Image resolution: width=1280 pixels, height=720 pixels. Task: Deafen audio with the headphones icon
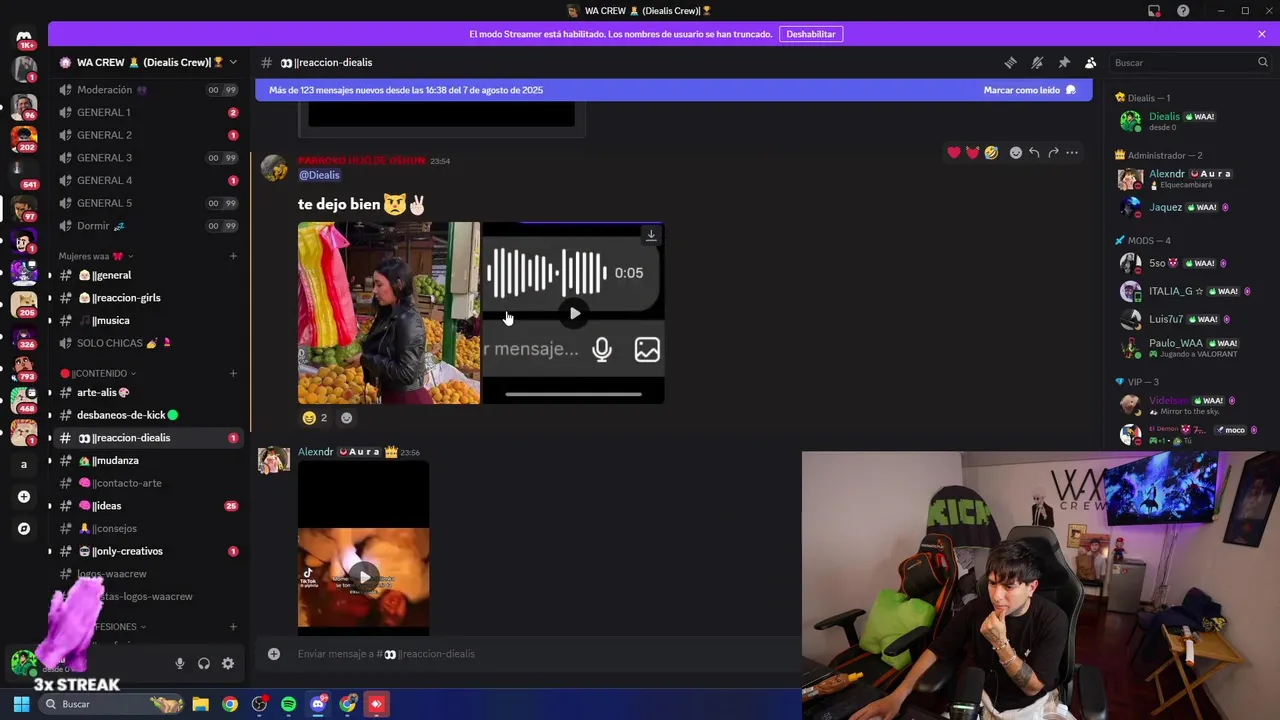coord(204,663)
